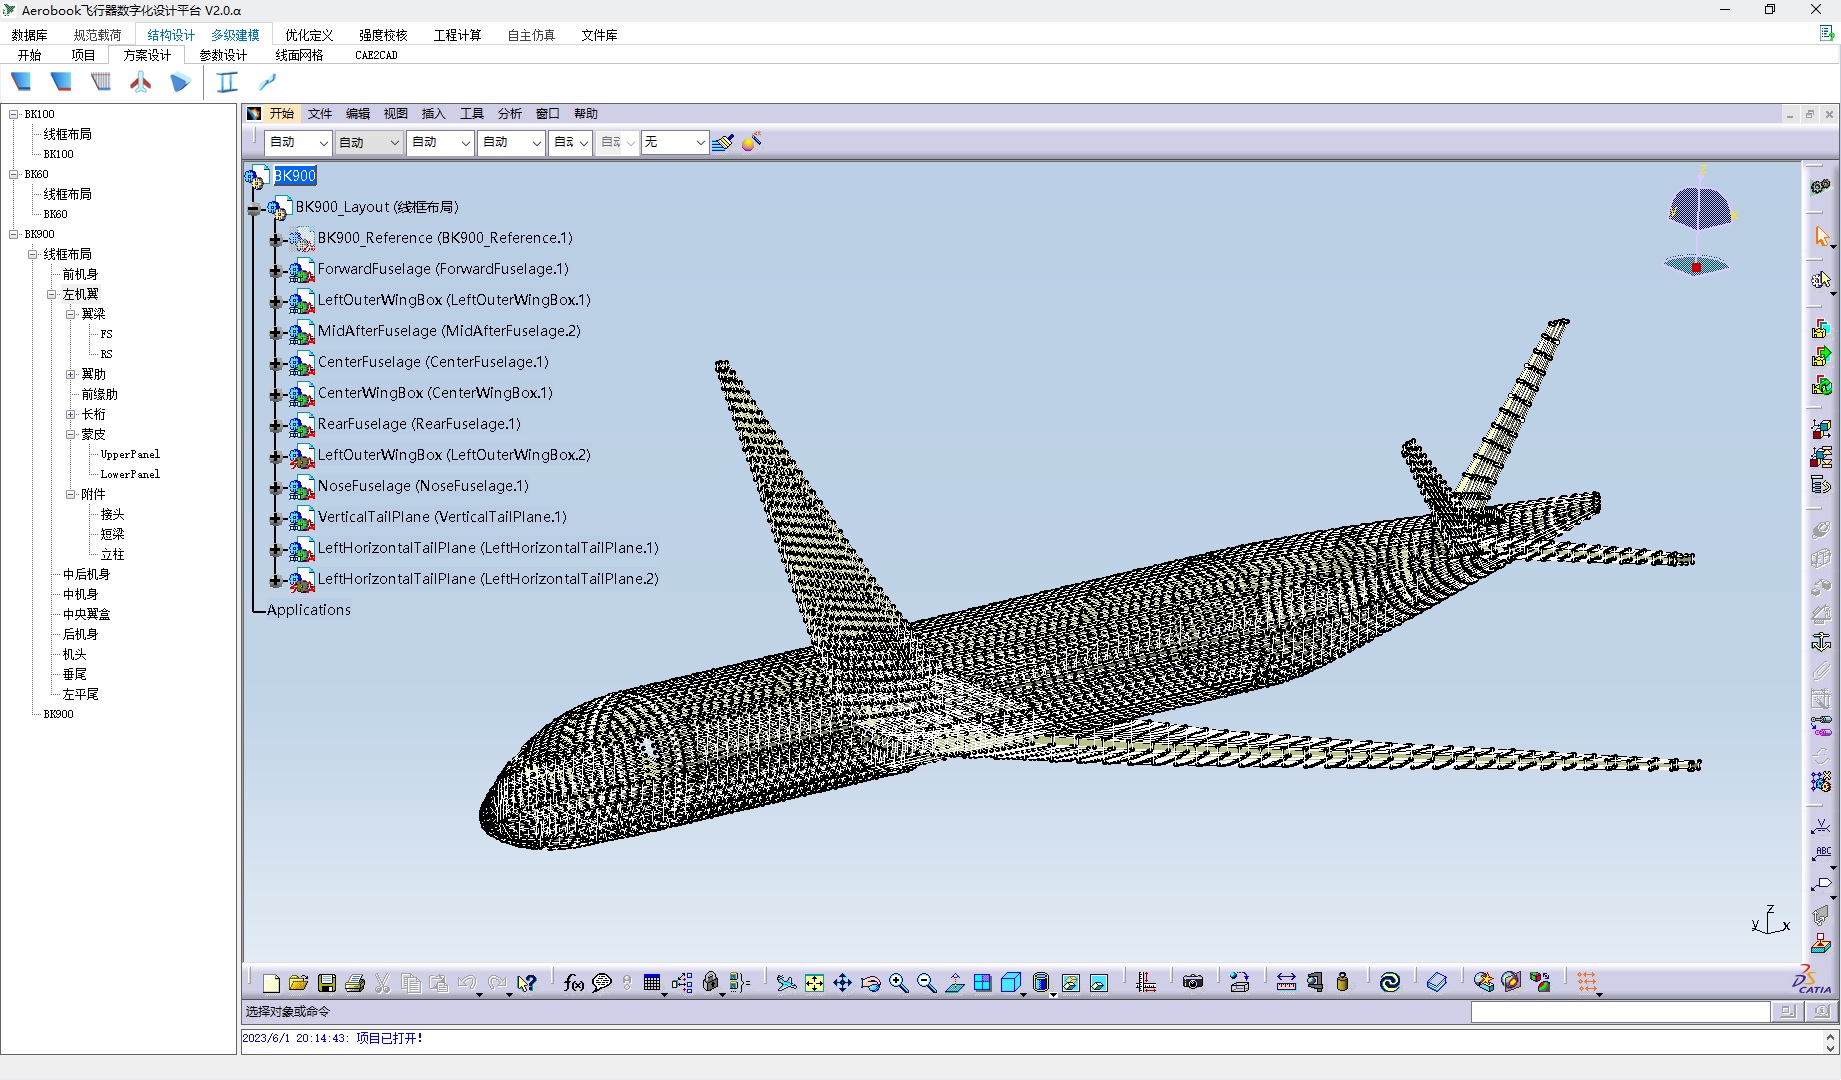Collapse BK100 in the left tree

[x=14, y=114]
